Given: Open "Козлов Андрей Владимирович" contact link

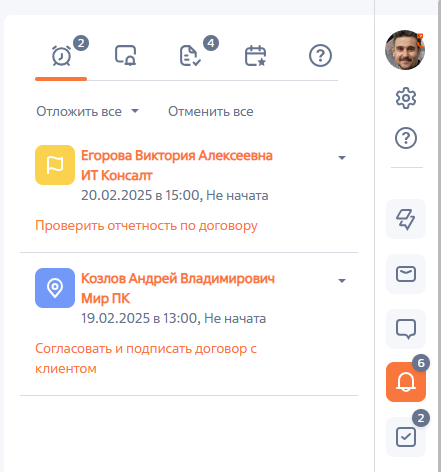Looking at the screenshot, I should coord(178,278).
